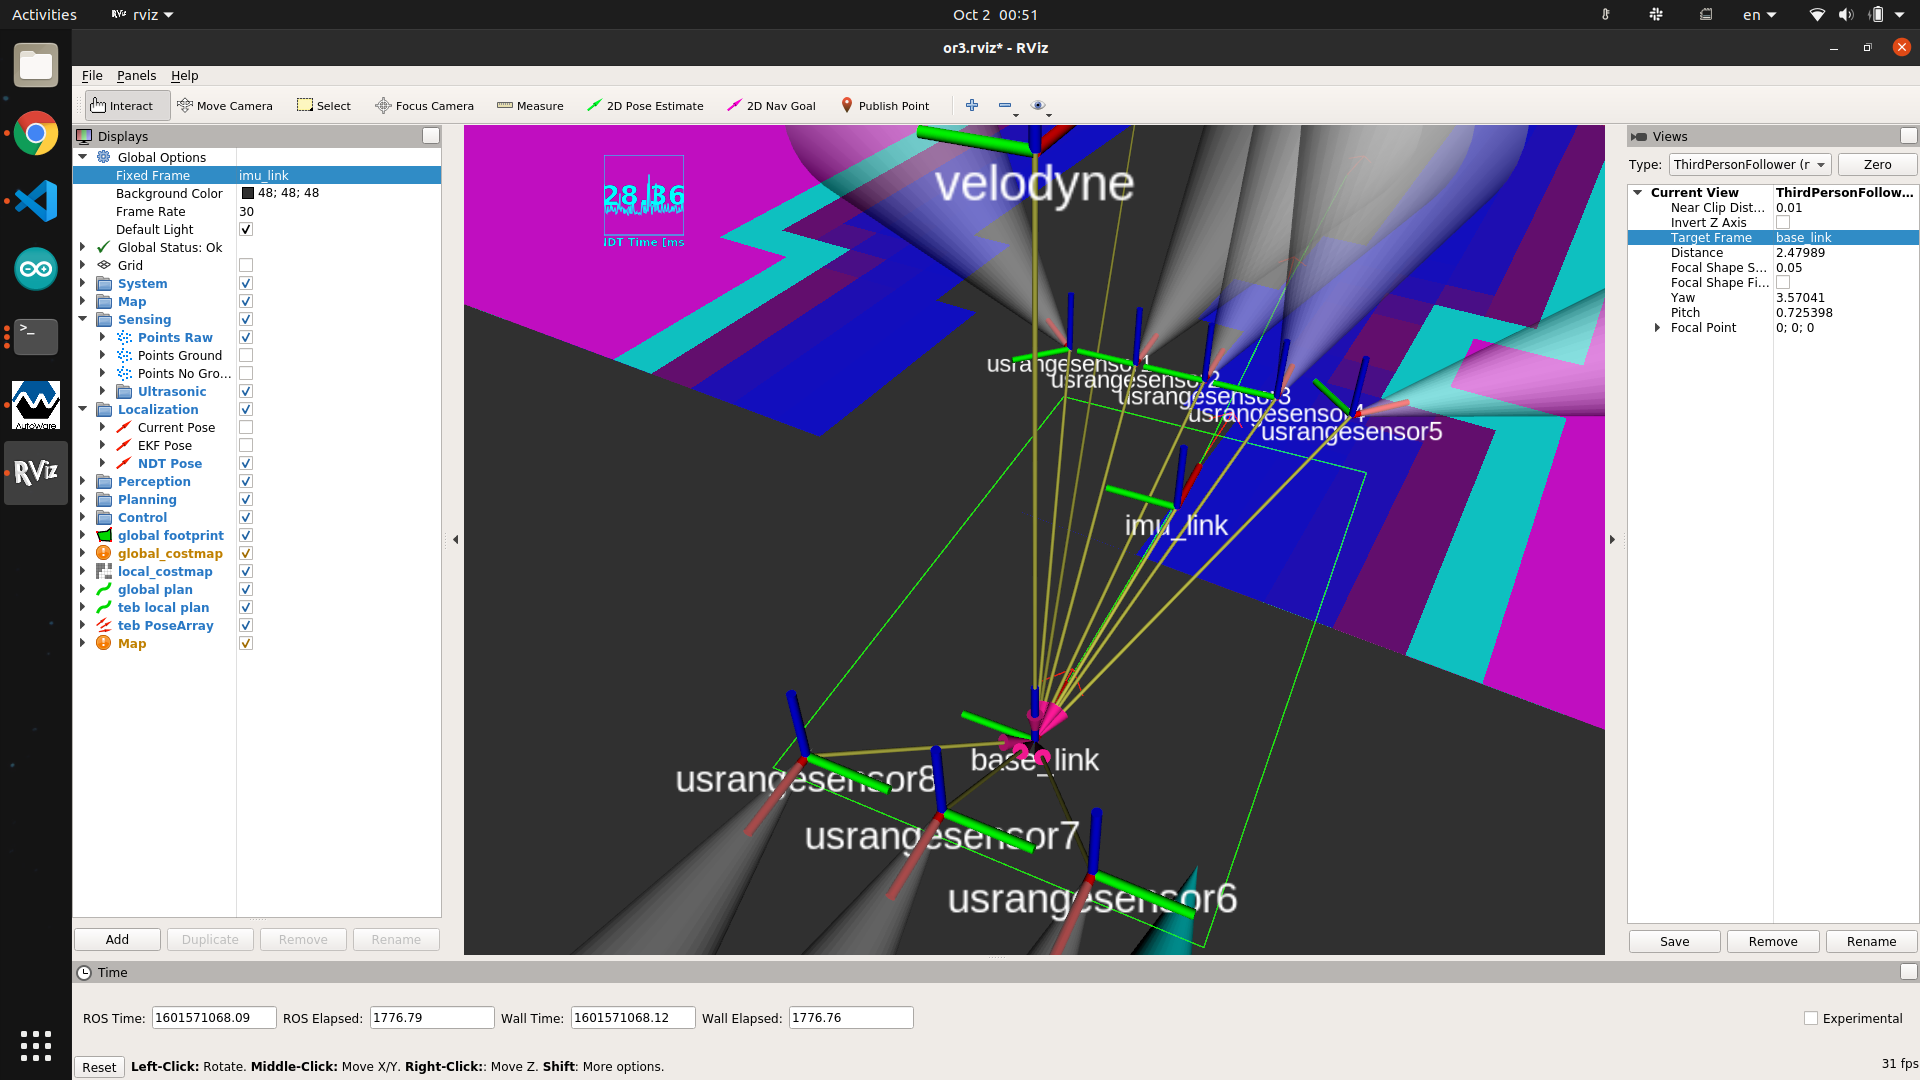This screenshot has width=1920, height=1080.
Task: Select the Select tool in toolbar
Action: pos(324,106)
